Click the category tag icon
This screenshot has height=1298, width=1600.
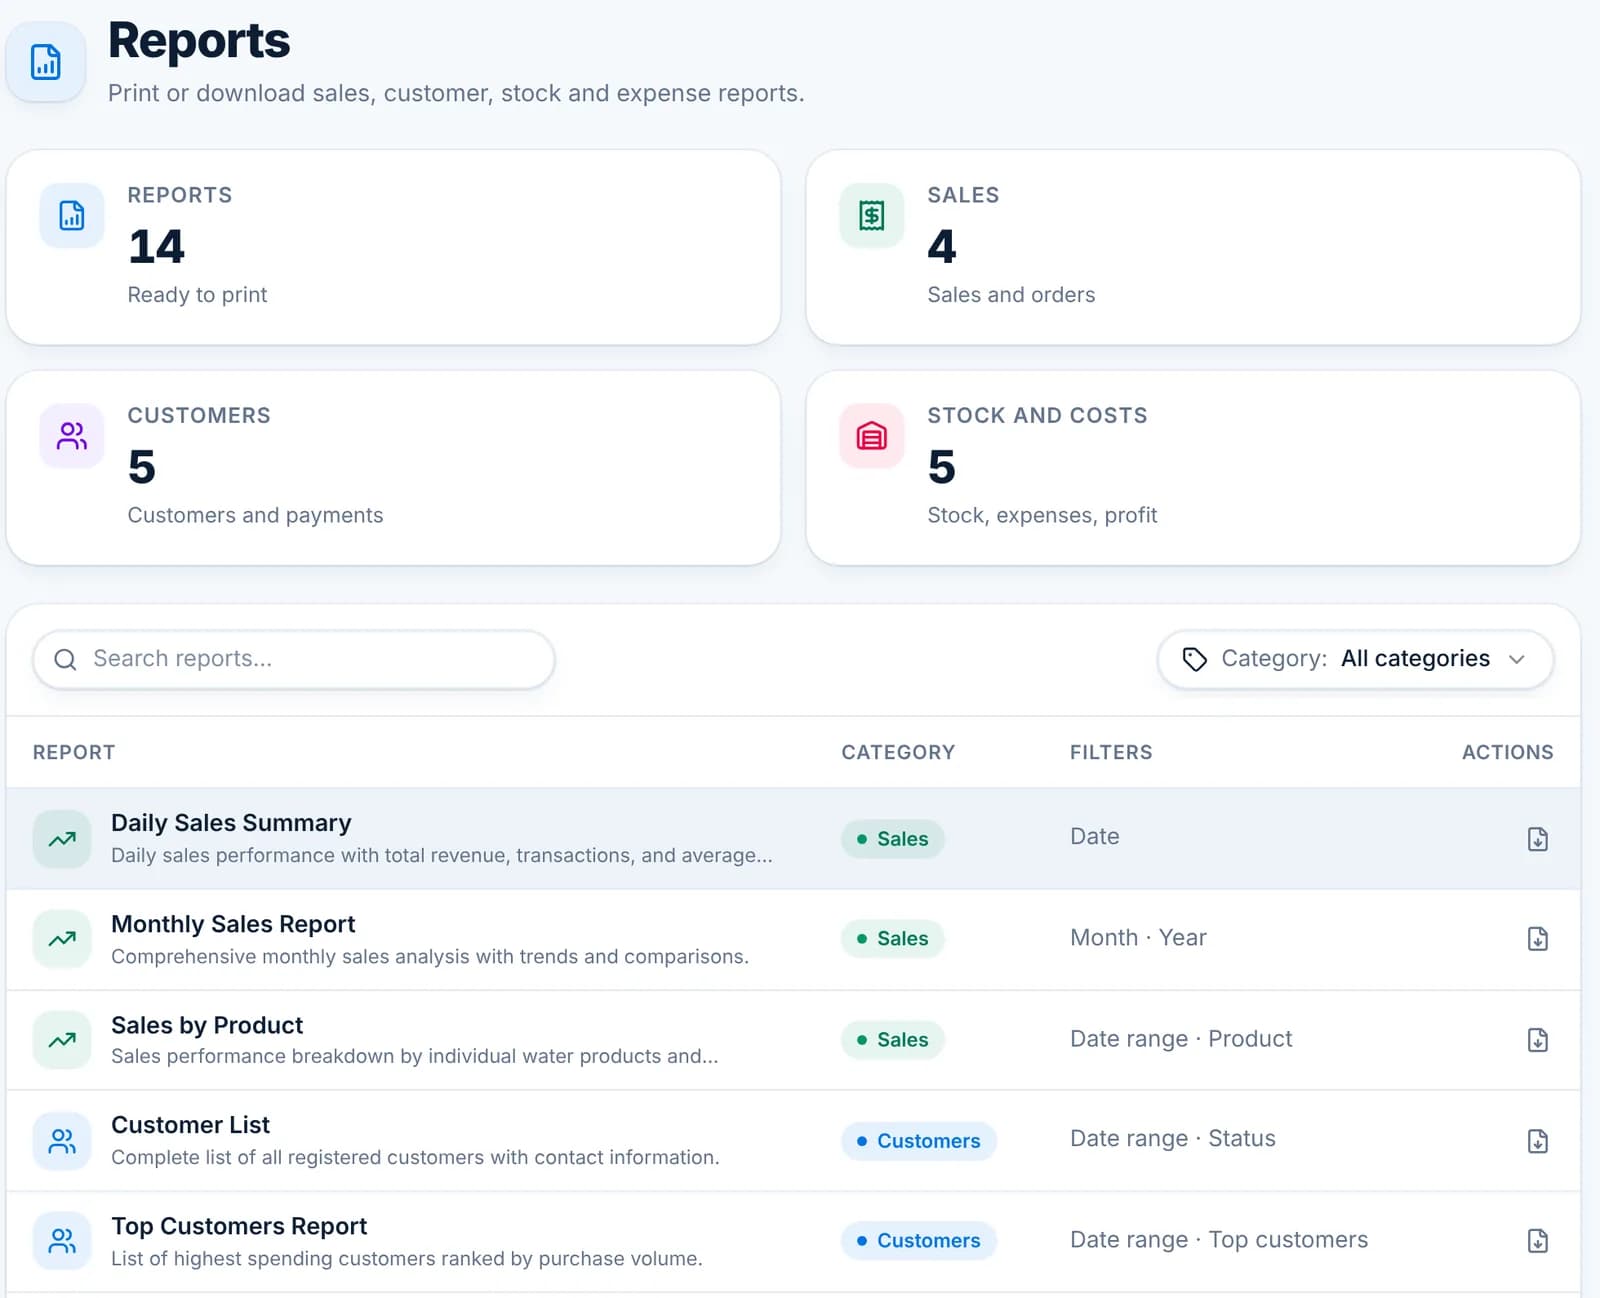coord(1195,659)
